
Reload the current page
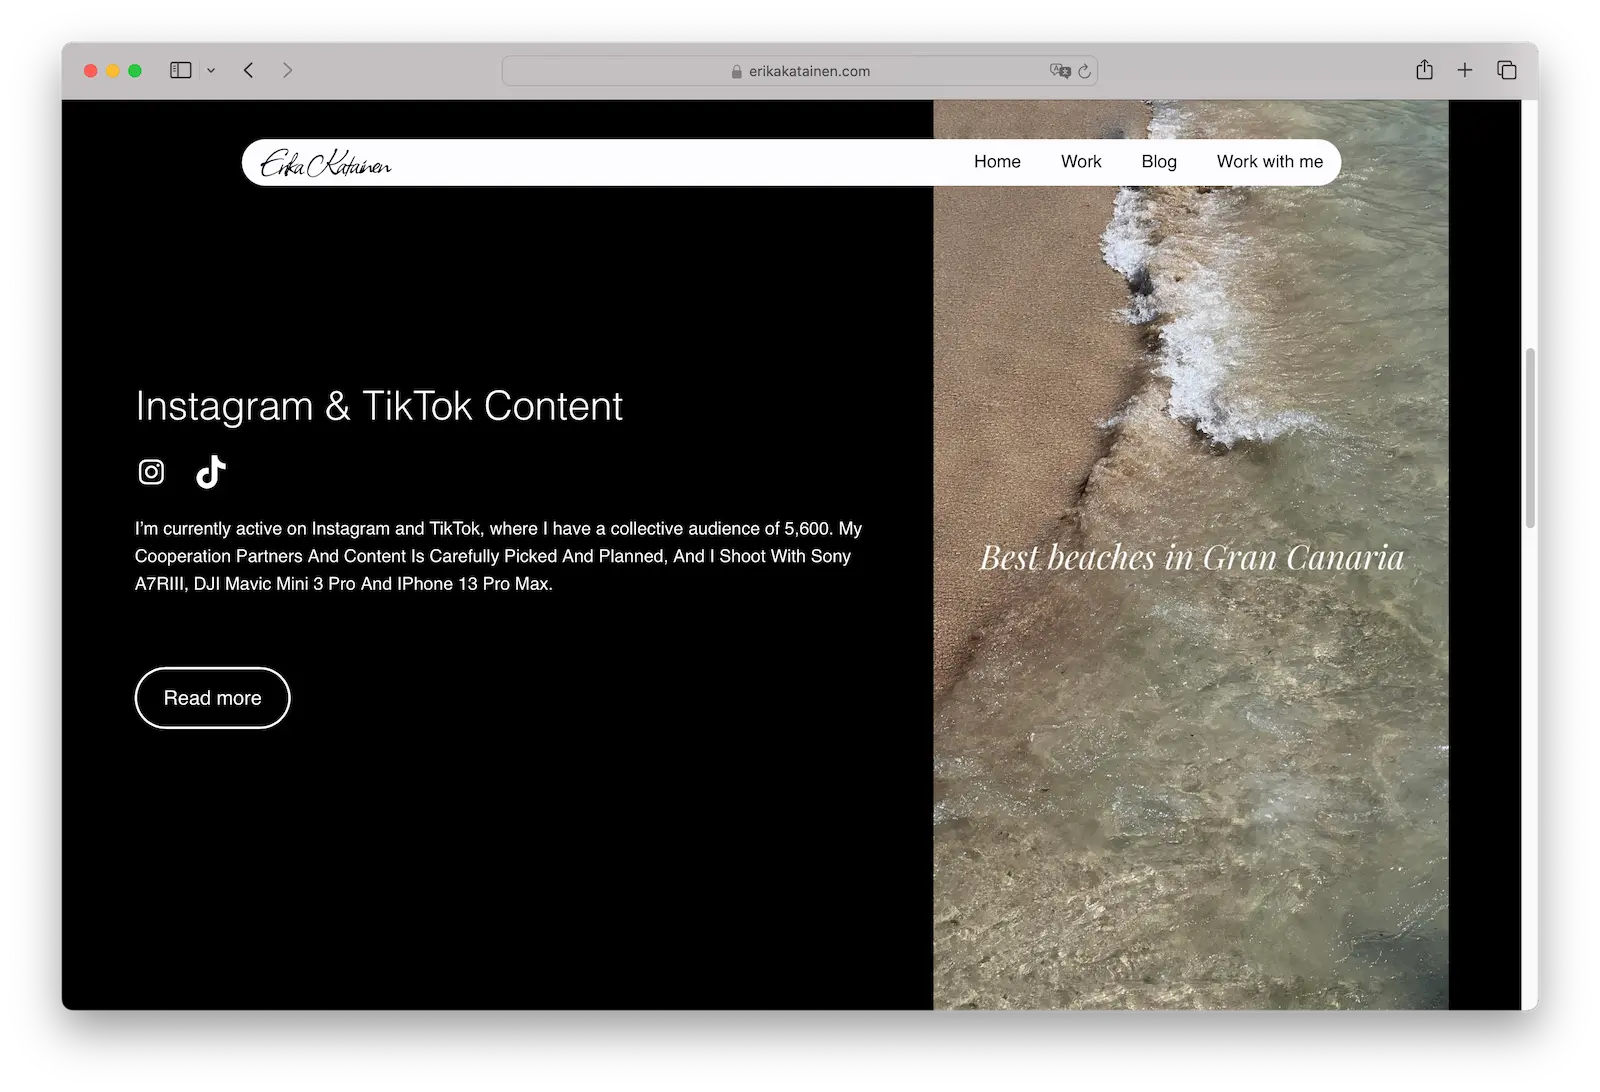click(1084, 71)
